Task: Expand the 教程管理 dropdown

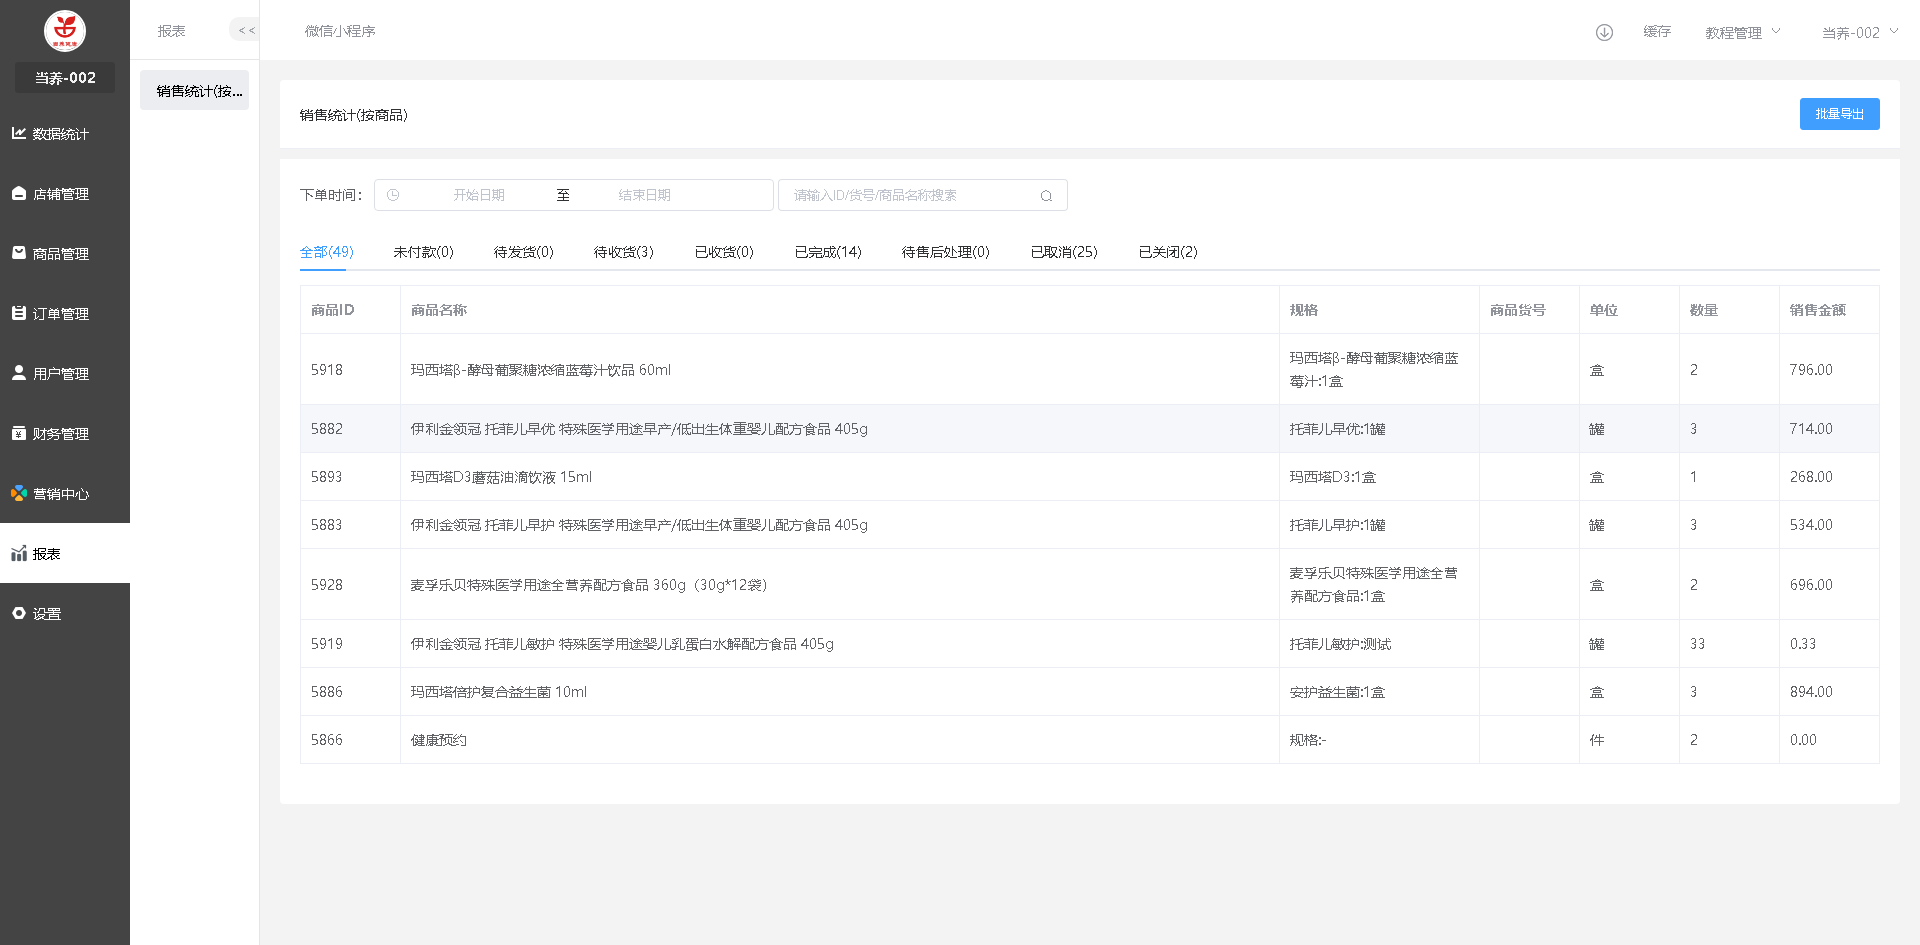Action: tap(1742, 33)
